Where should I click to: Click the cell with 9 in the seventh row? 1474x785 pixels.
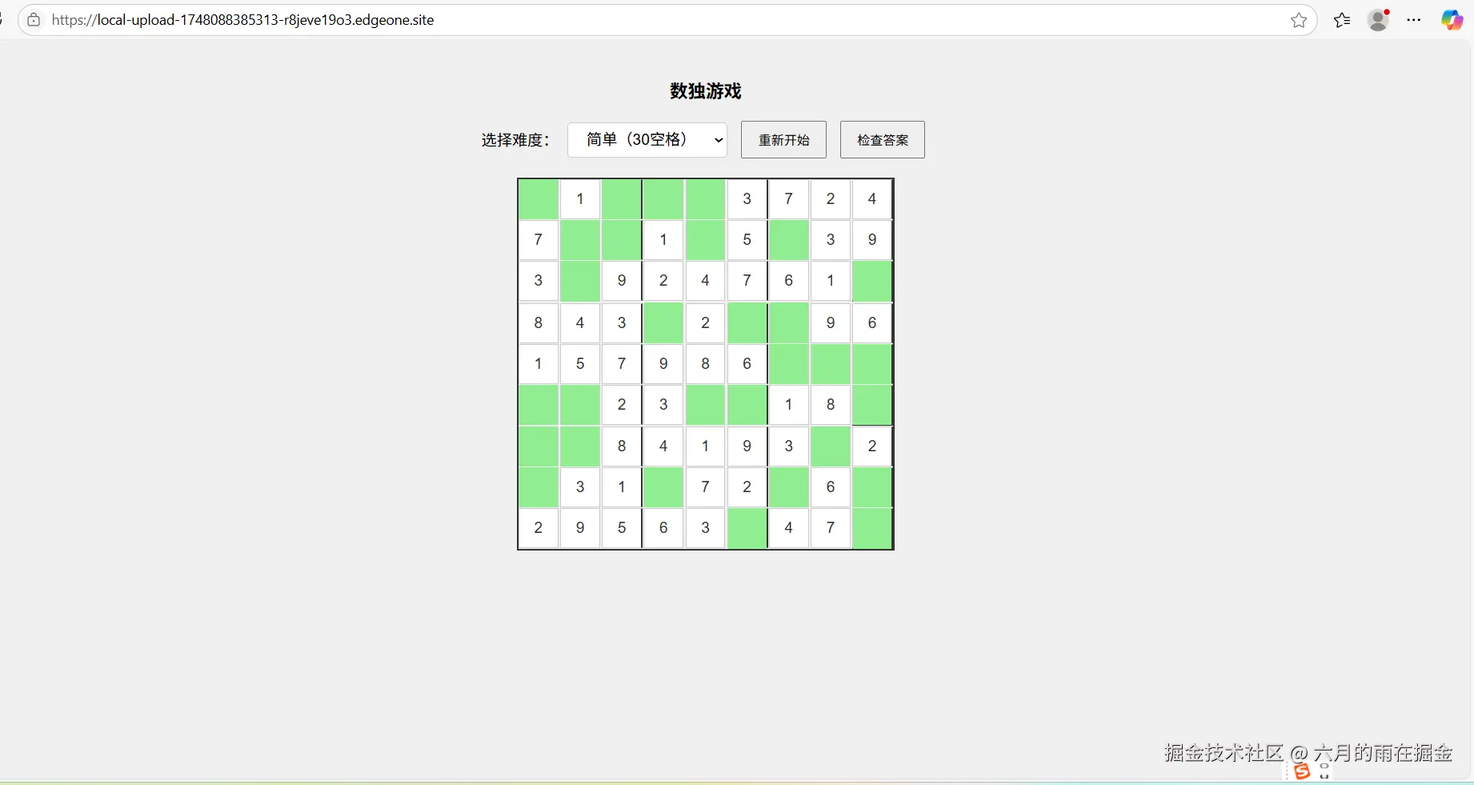pyautogui.click(x=747, y=446)
